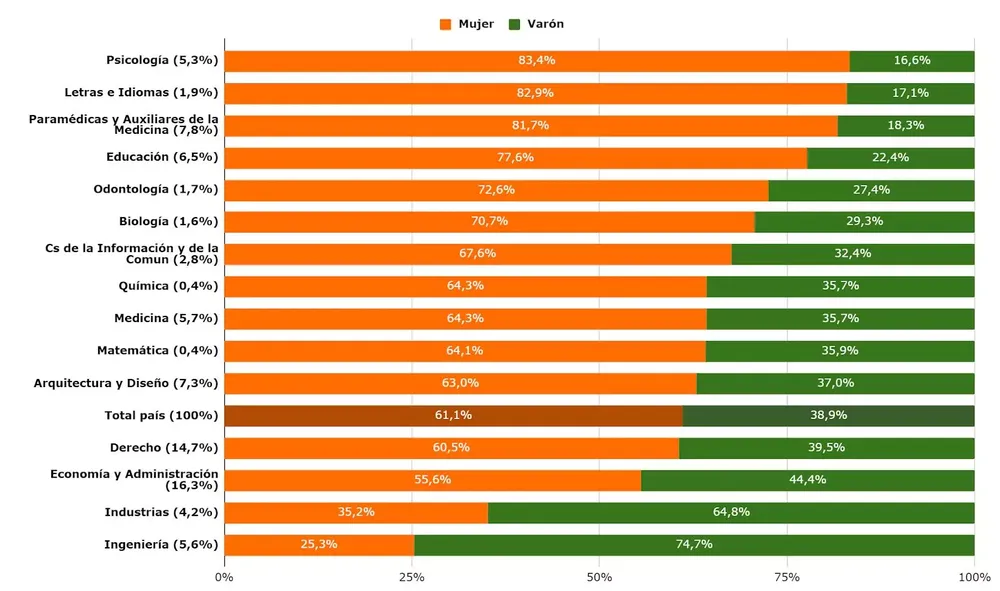Select the Derecho 60,5% orange segment

pos(452,448)
